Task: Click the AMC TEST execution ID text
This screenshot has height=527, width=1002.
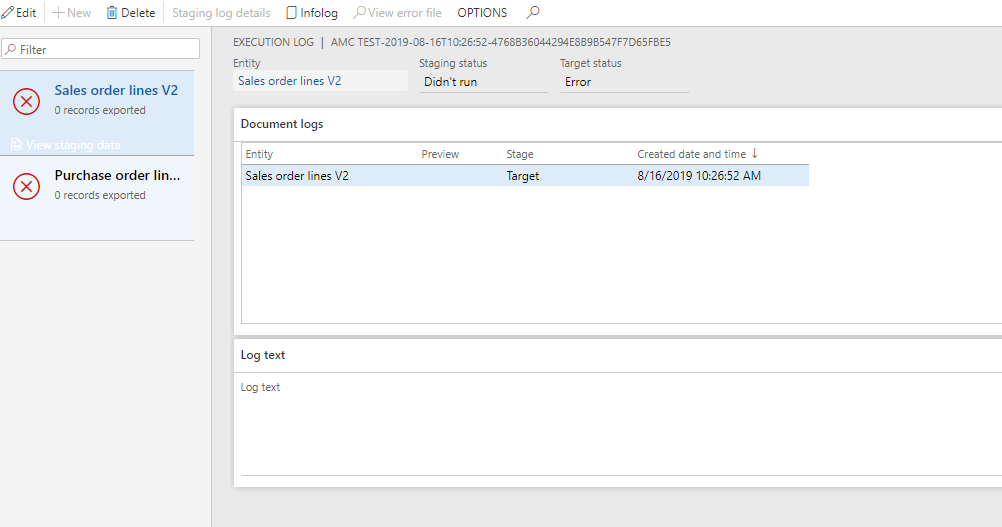Action: tap(500, 42)
